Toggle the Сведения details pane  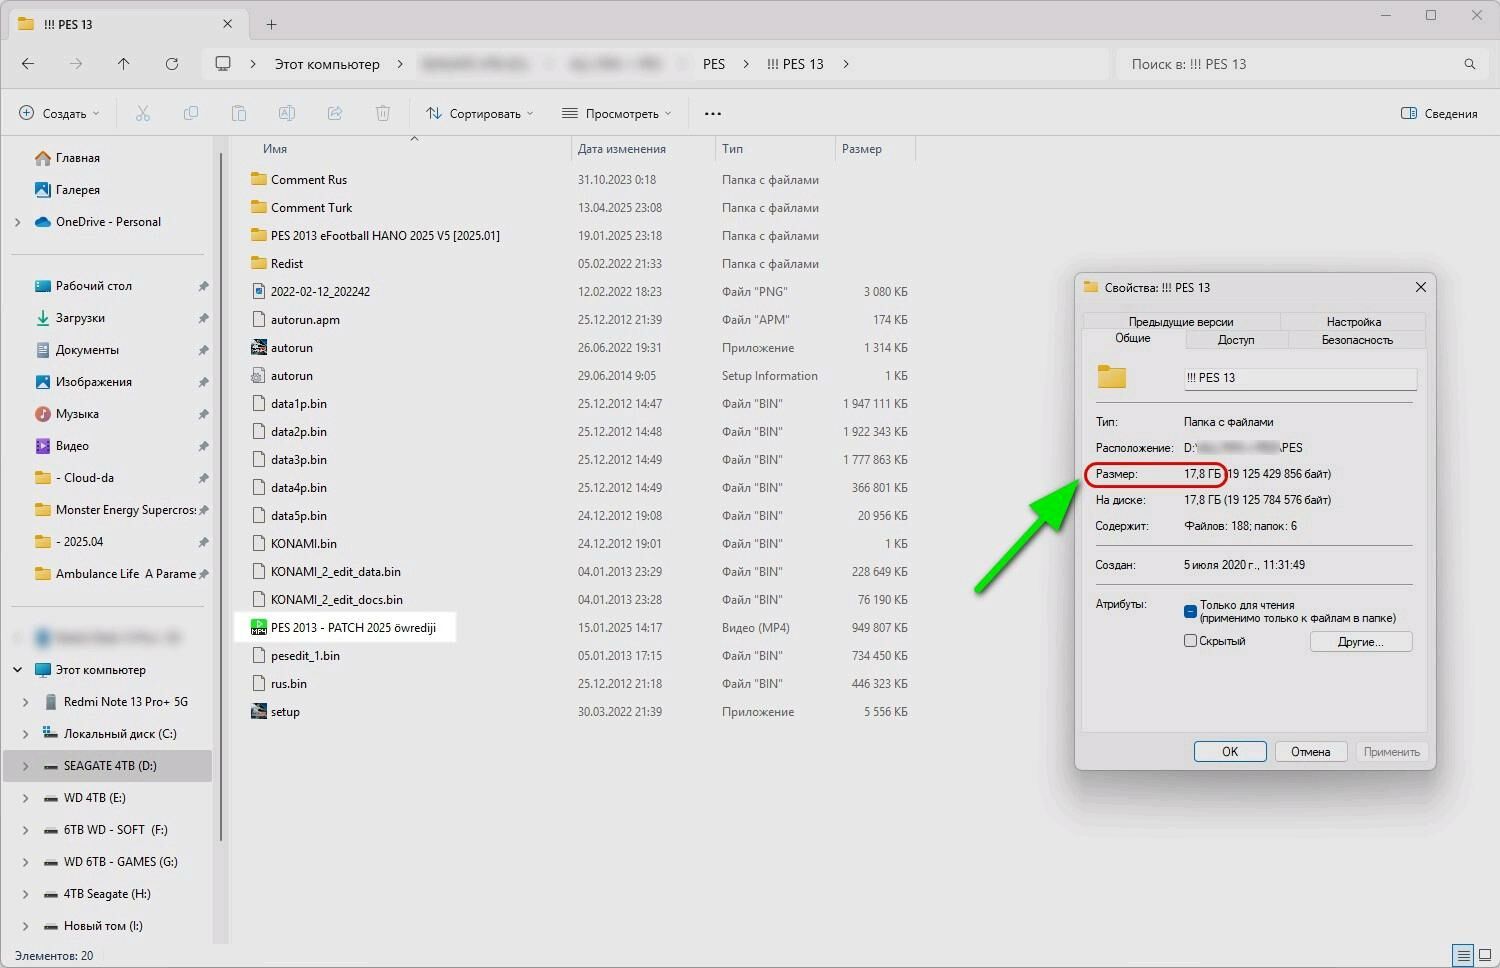pos(1439,114)
